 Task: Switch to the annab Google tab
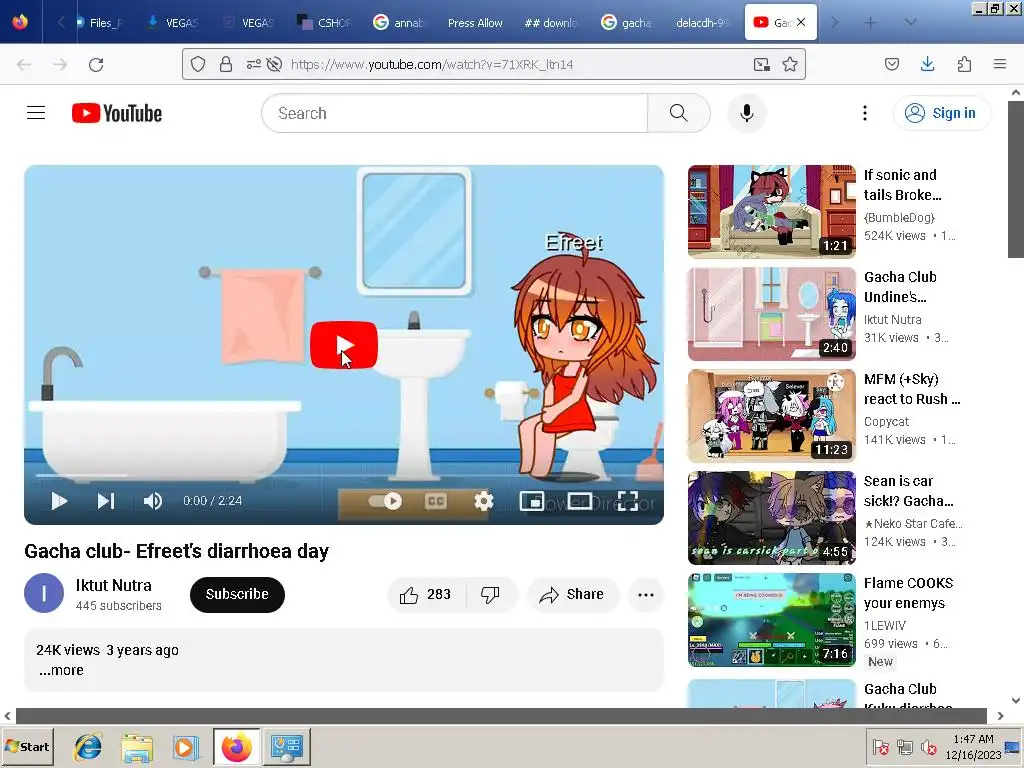pyautogui.click(x=400, y=23)
